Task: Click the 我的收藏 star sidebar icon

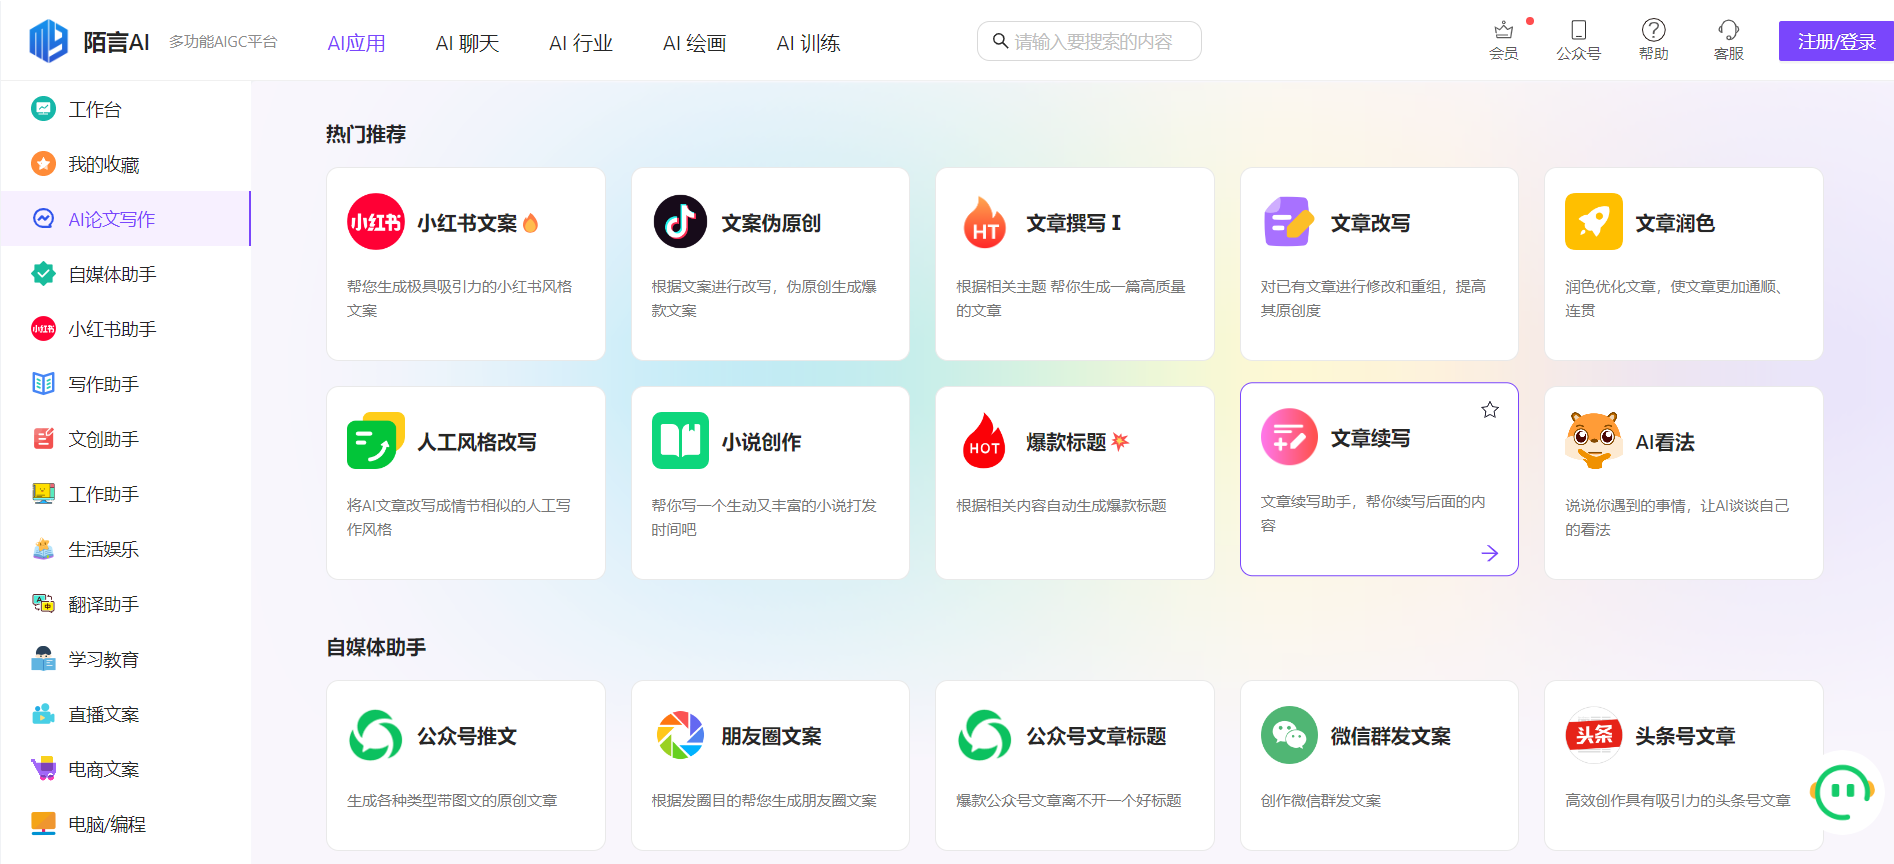Action: tap(43, 164)
